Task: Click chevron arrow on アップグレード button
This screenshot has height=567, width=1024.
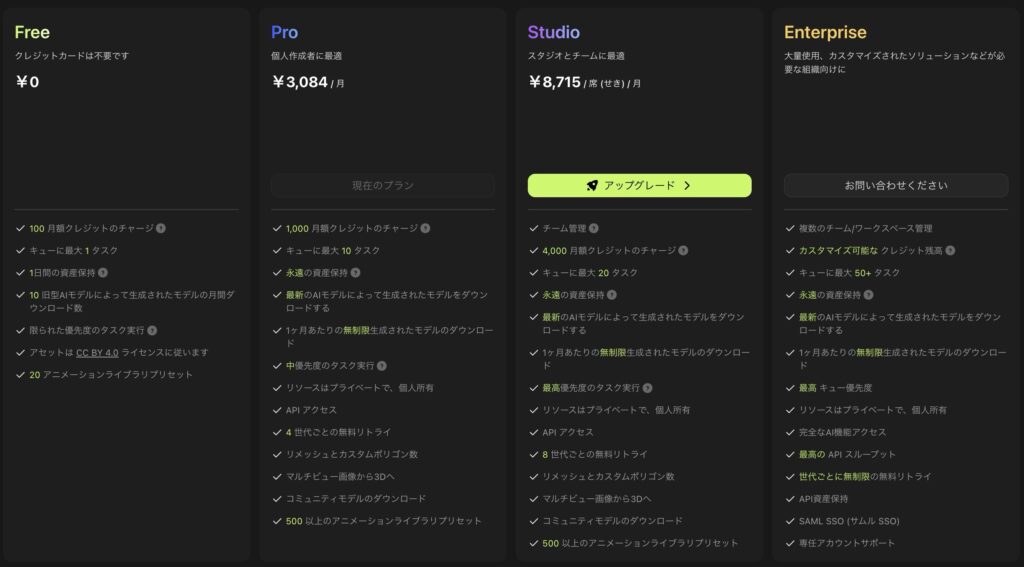Action: pyautogui.click(x=687, y=186)
